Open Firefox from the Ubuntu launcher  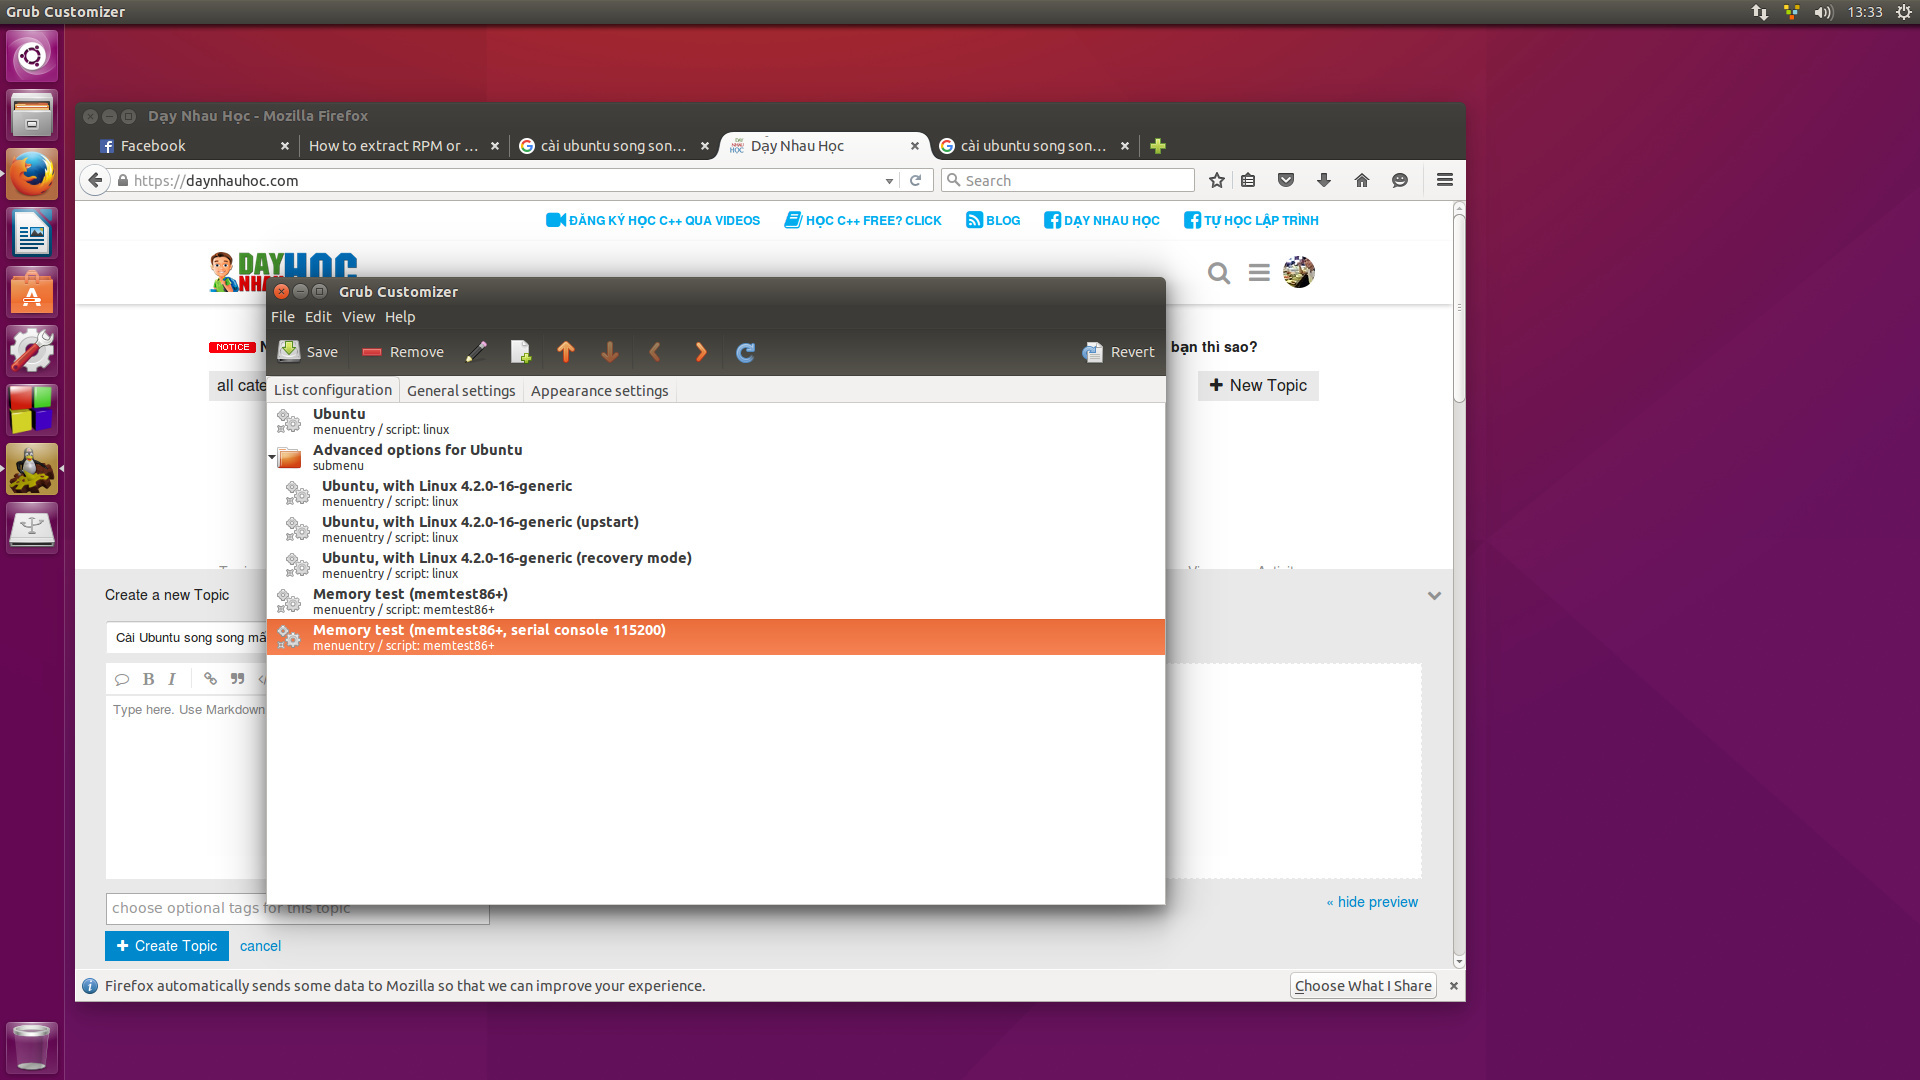point(32,175)
